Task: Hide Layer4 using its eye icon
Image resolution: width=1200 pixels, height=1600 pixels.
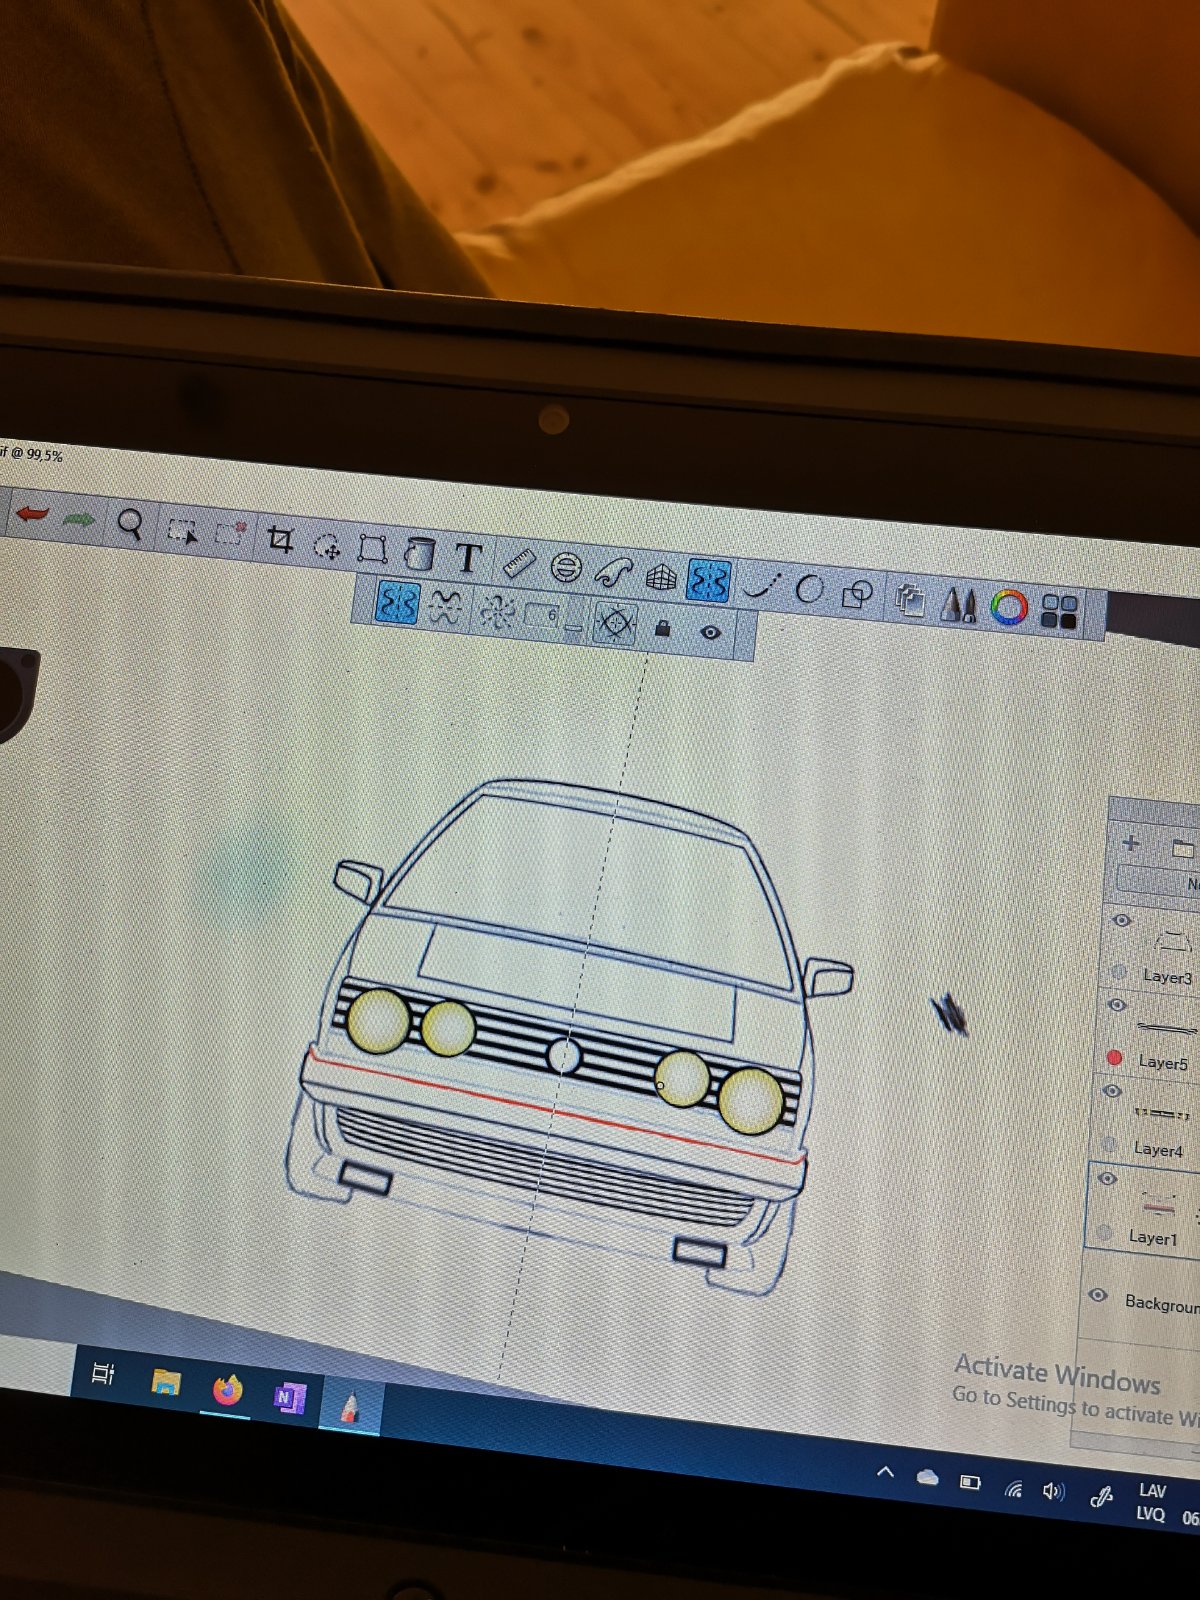Action: 1112,1091
